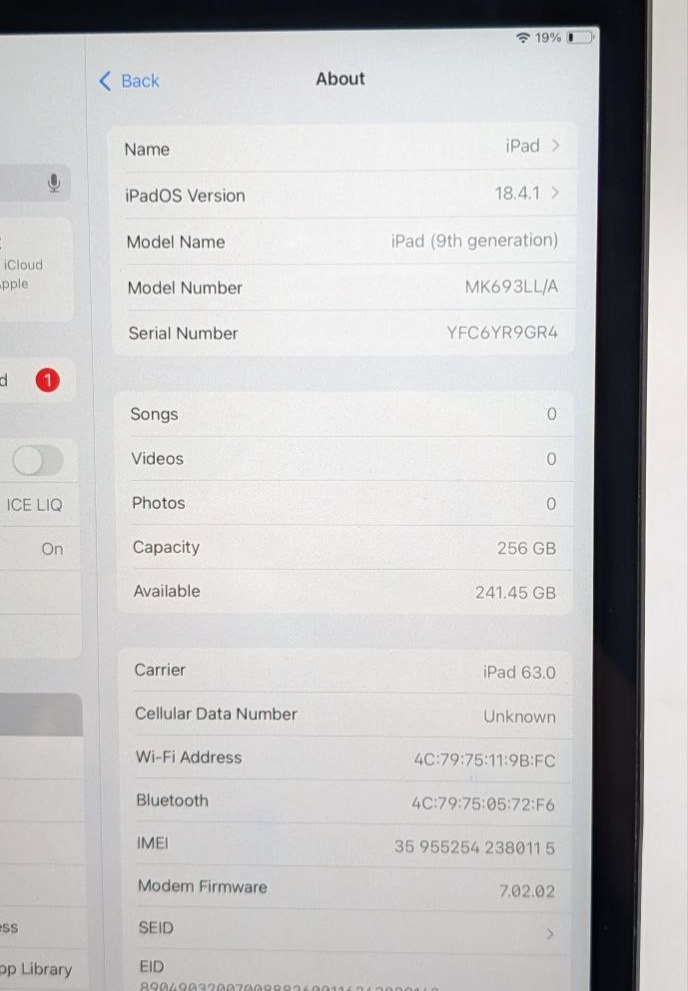The width and height of the screenshot is (688, 991).
Task: Tap the Capacity 256 GB value
Action: coord(526,548)
